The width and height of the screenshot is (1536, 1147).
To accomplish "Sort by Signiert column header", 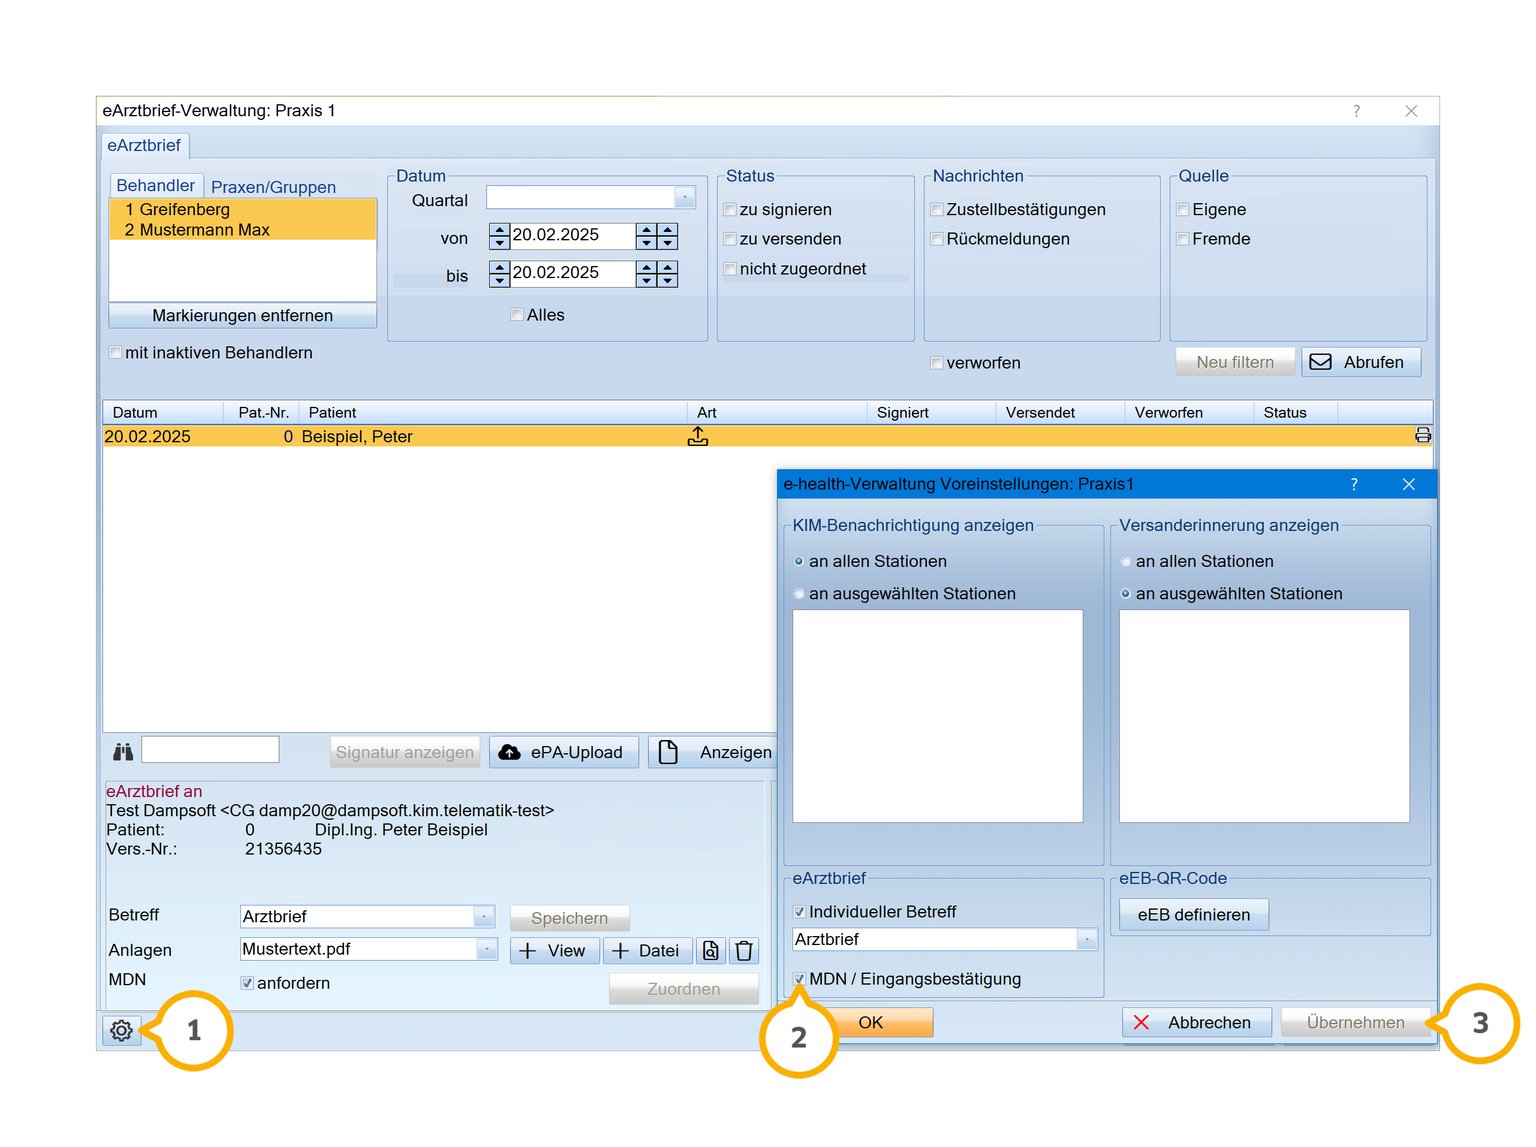I will pos(931,412).
